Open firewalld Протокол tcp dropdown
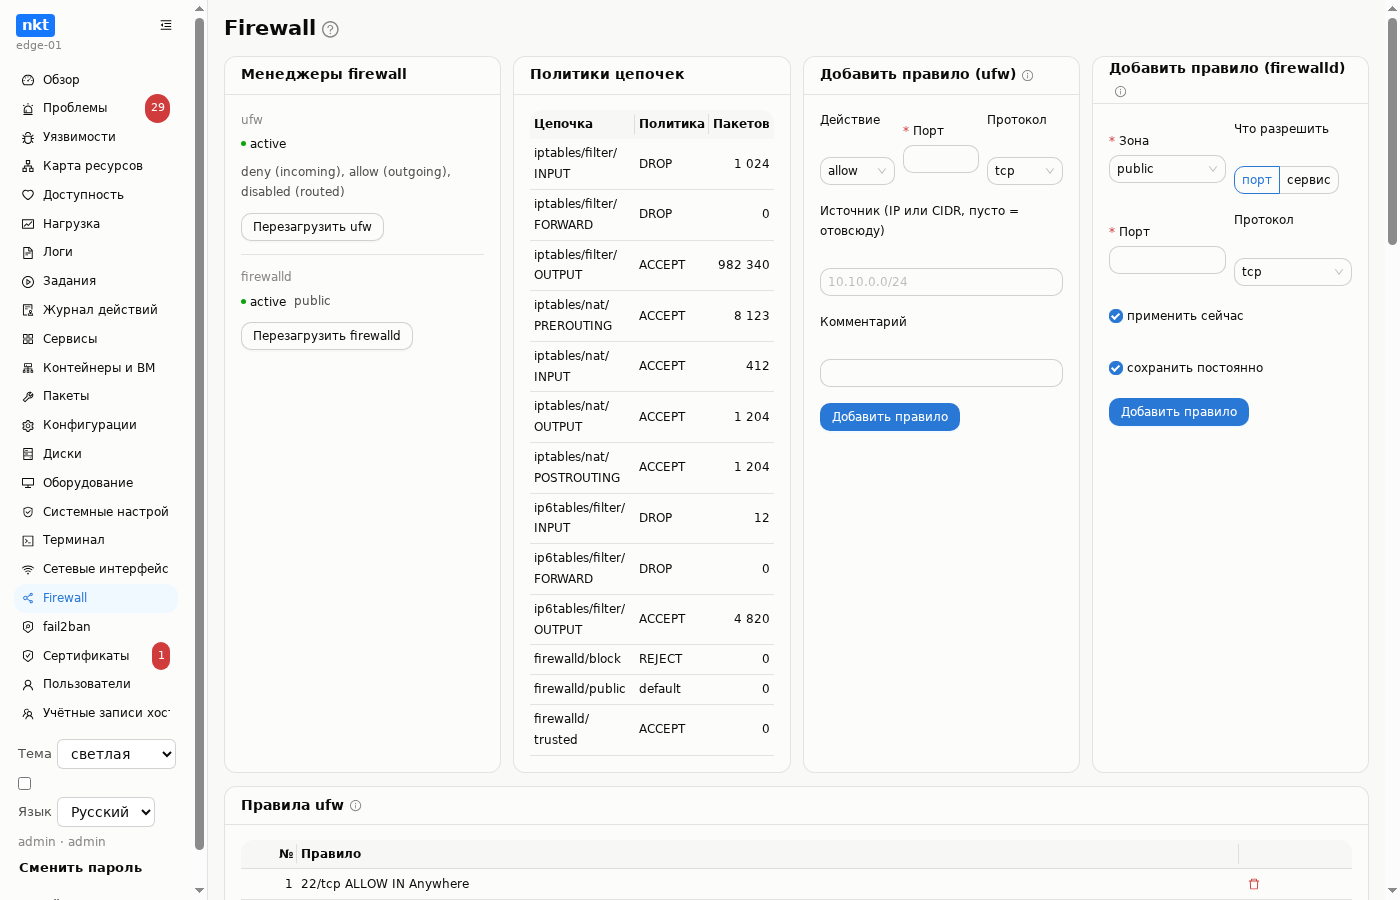Viewport: 1400px width, 900px height. [x=1293, y=272]
